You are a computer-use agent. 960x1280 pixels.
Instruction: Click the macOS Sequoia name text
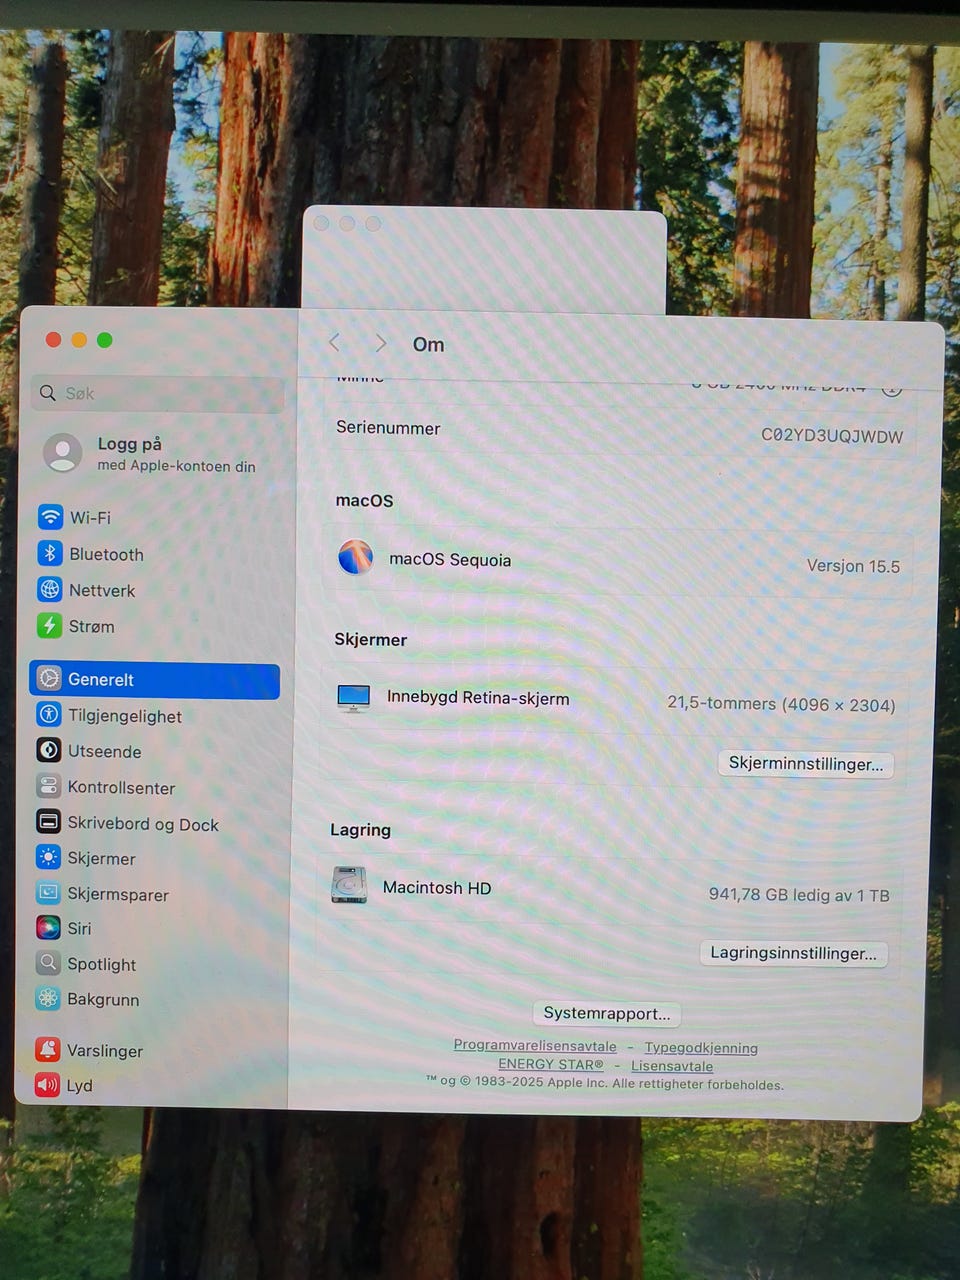pos(450,559)
